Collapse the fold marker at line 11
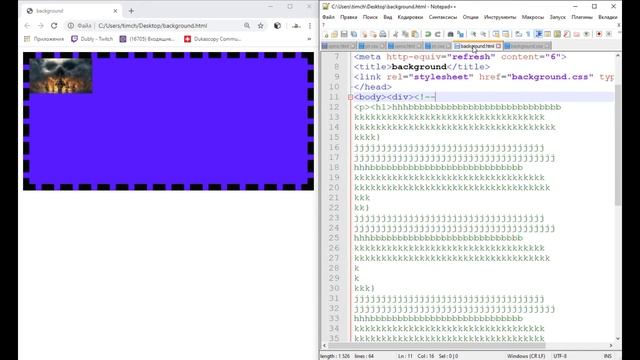 350,97
